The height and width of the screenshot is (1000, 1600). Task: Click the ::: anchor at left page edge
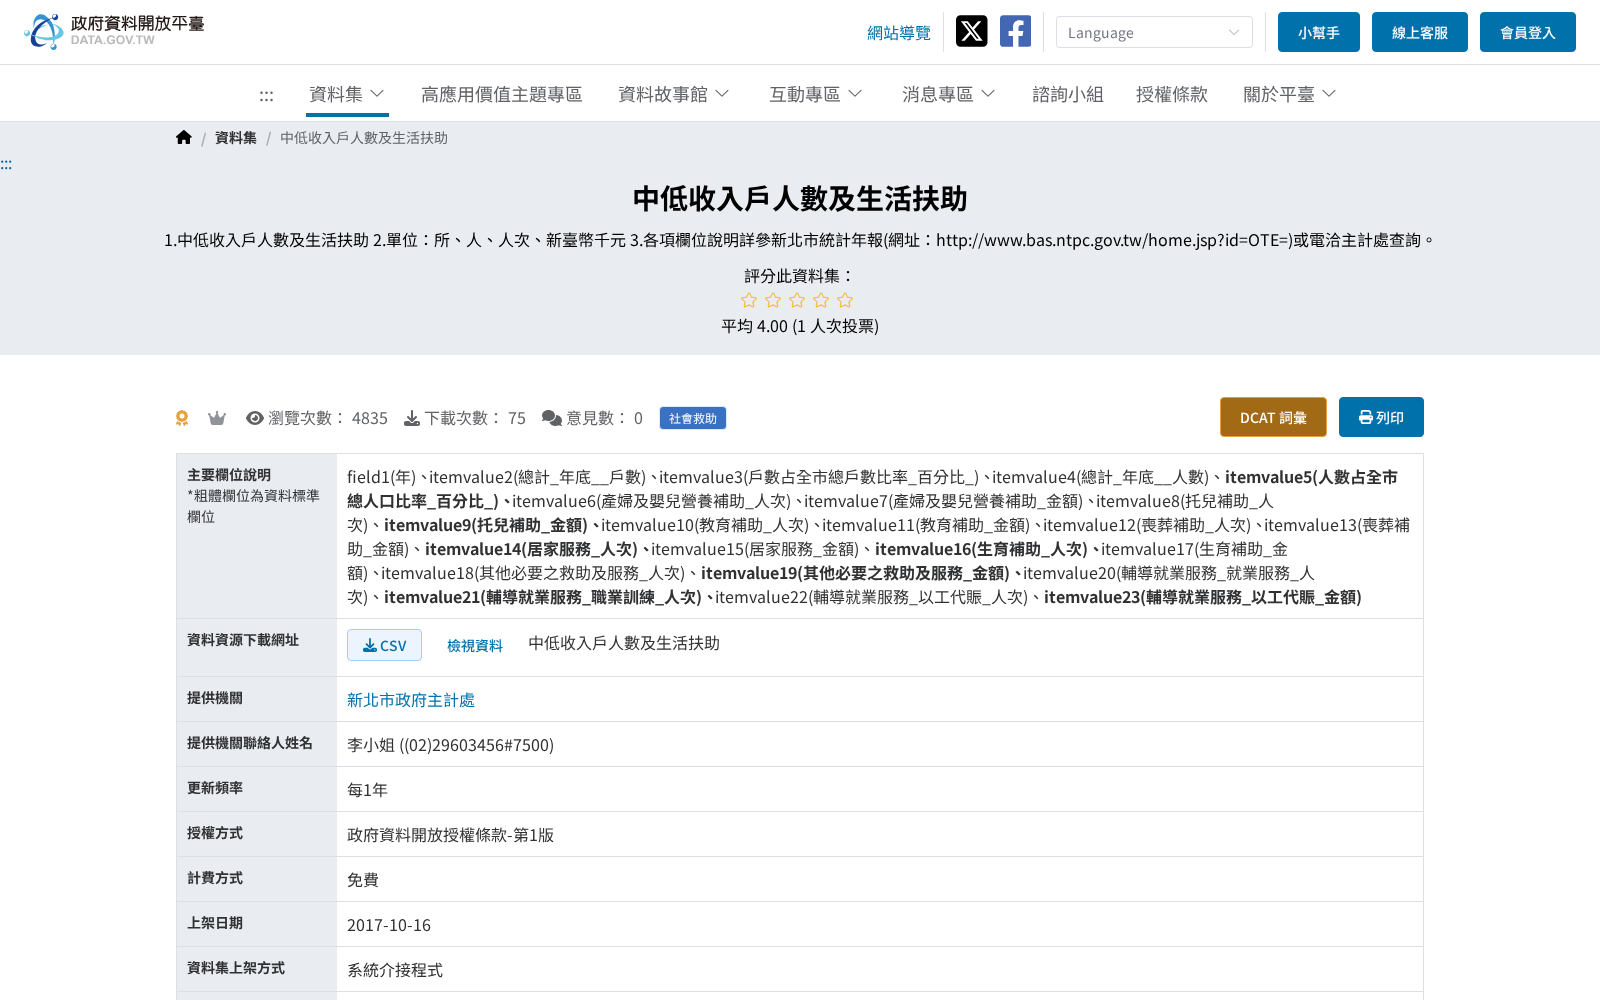coord(6,164)
